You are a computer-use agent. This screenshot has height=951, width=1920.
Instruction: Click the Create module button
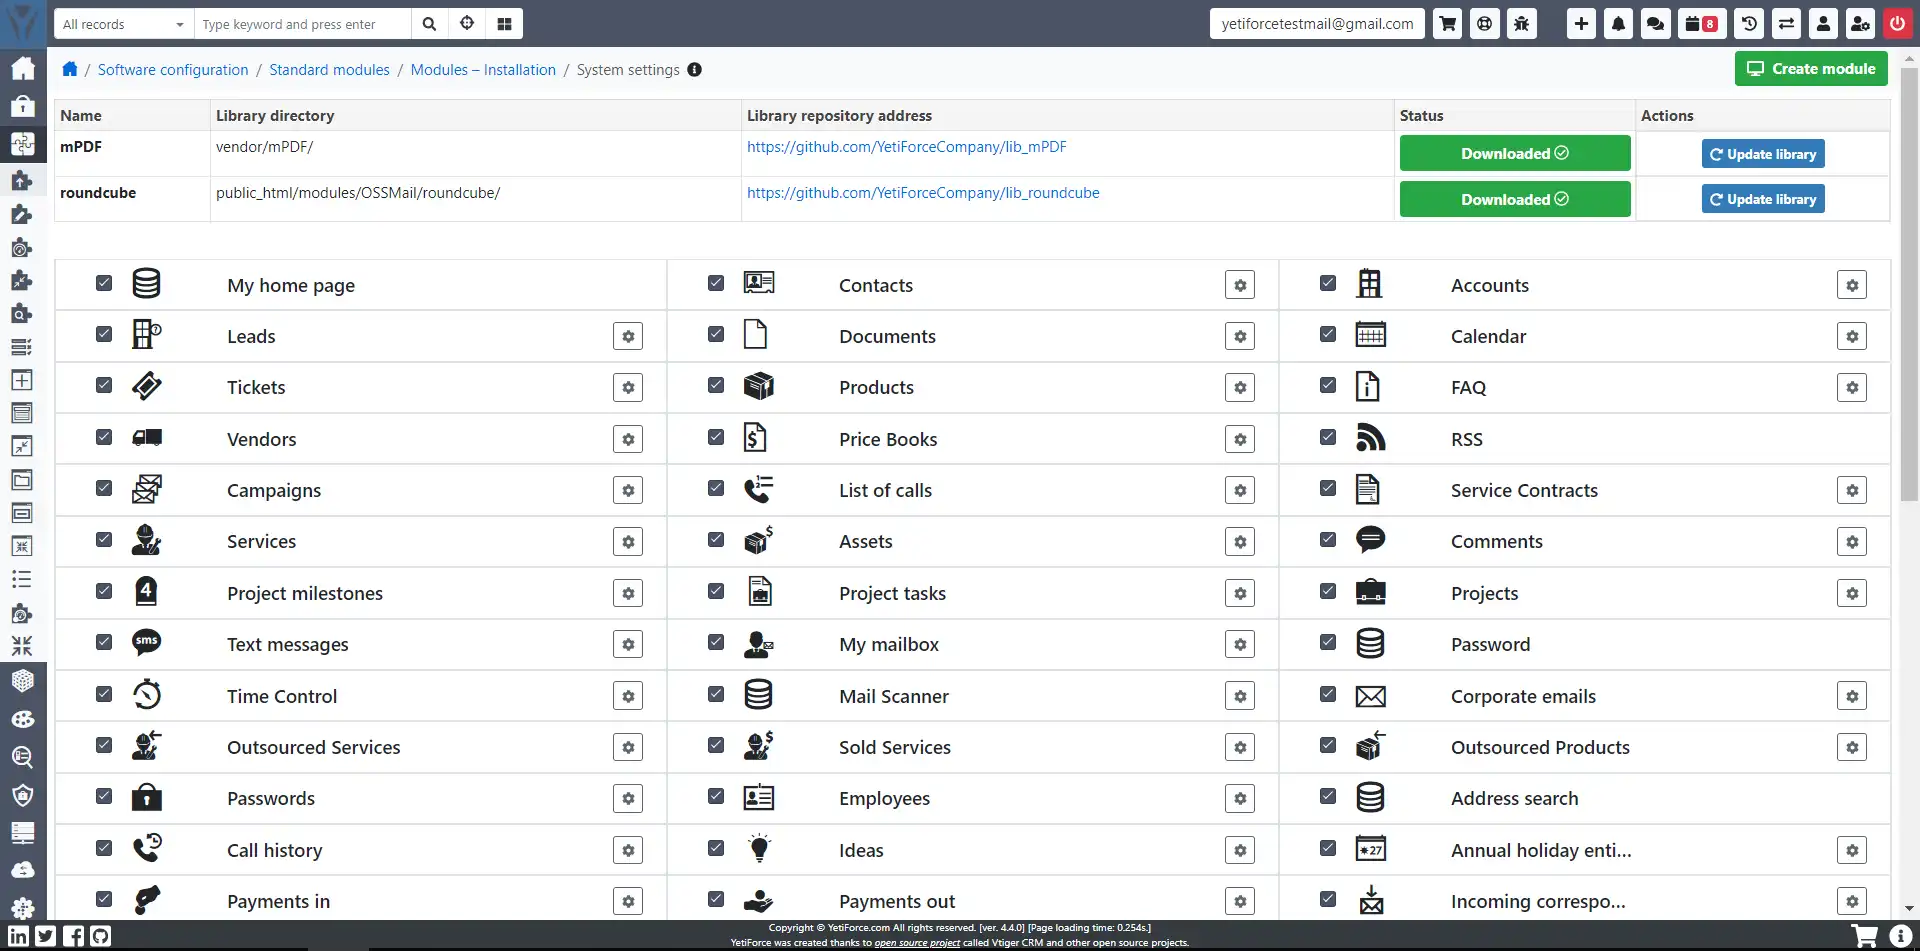click(1811, 69)
